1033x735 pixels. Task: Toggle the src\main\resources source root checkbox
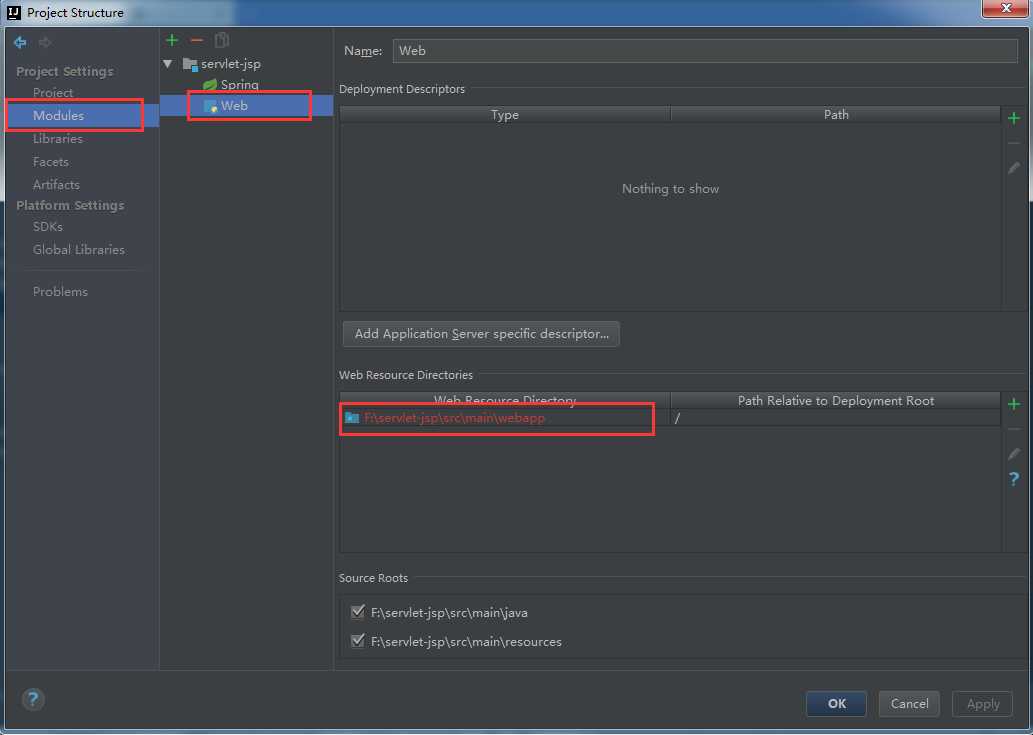(x=358, y=640)
